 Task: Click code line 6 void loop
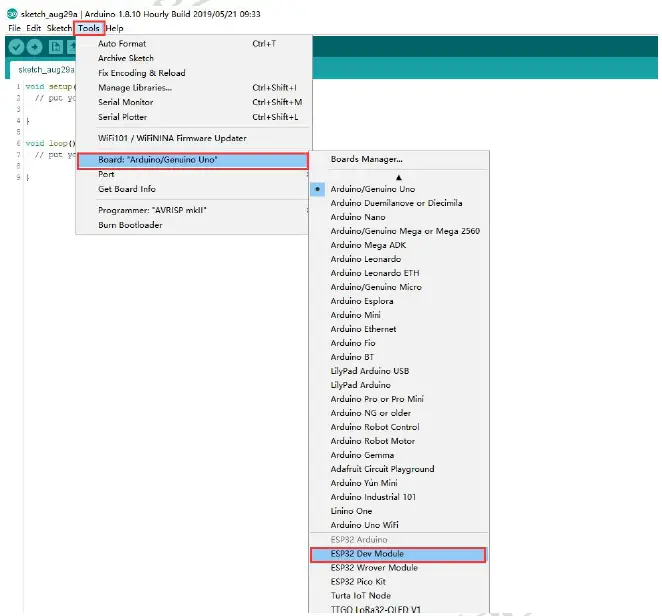coord(50,144)
